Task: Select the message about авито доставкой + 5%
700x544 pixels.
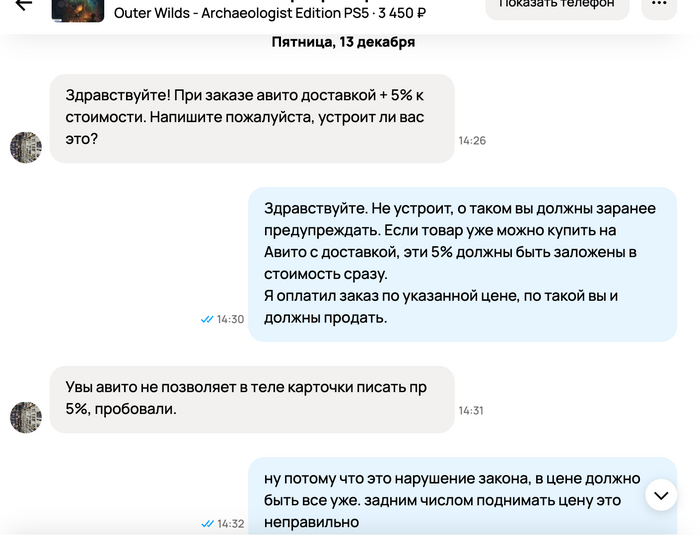Action: coord(252,118)
